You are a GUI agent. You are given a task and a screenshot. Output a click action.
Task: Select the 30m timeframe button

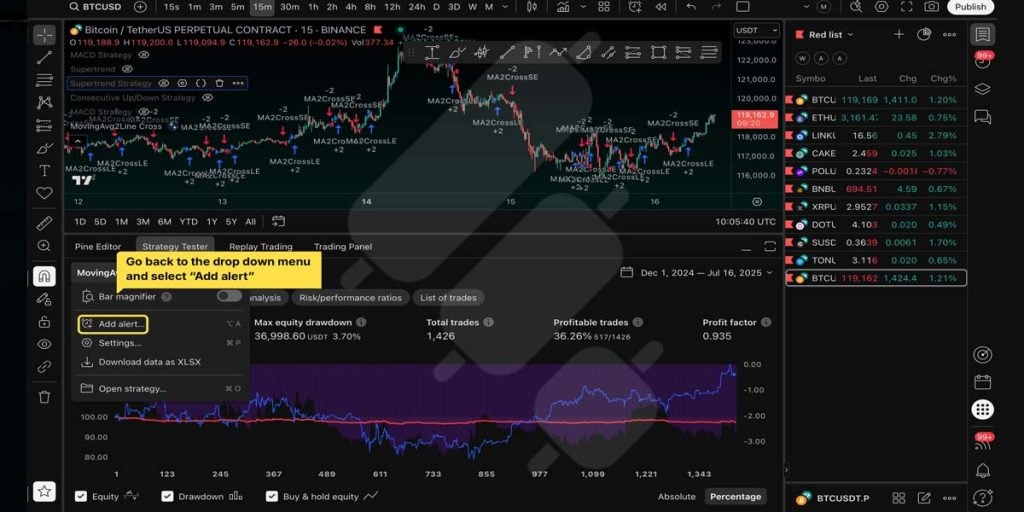(x=289, y=7)
